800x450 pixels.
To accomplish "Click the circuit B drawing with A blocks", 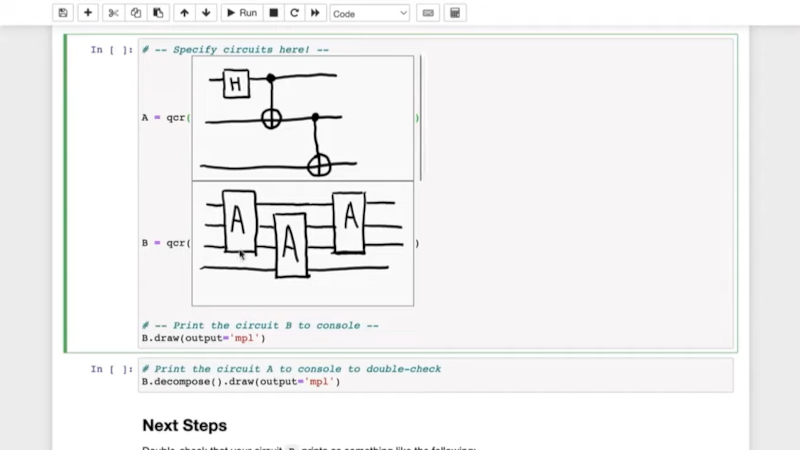I will pyautogui.click(x=302, y=243).
